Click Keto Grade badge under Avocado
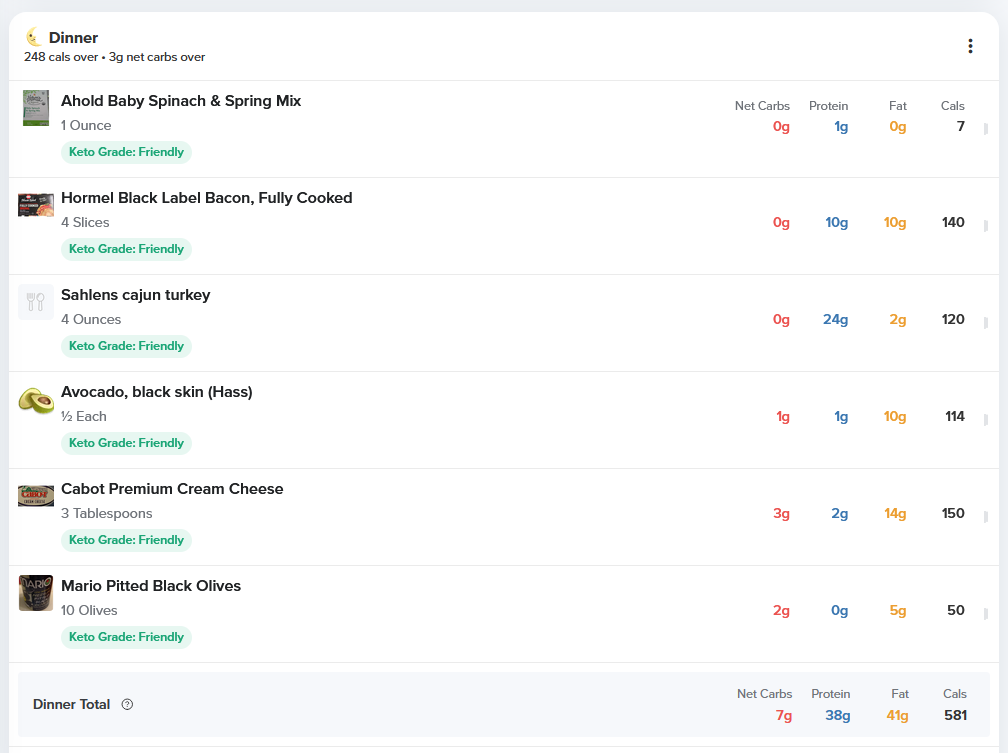 click(126, 443)
